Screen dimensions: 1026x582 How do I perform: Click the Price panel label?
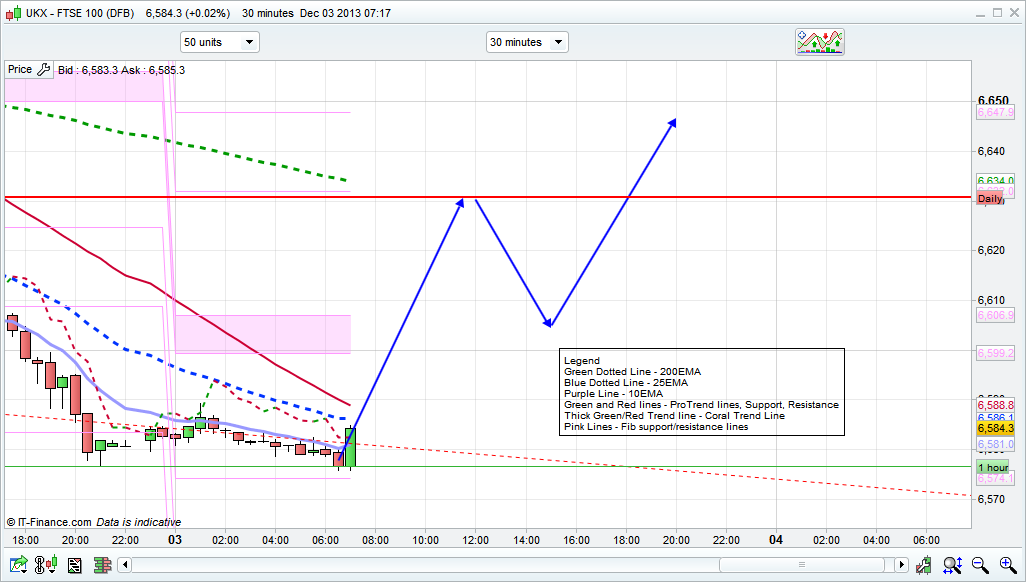tap(20, 70)
